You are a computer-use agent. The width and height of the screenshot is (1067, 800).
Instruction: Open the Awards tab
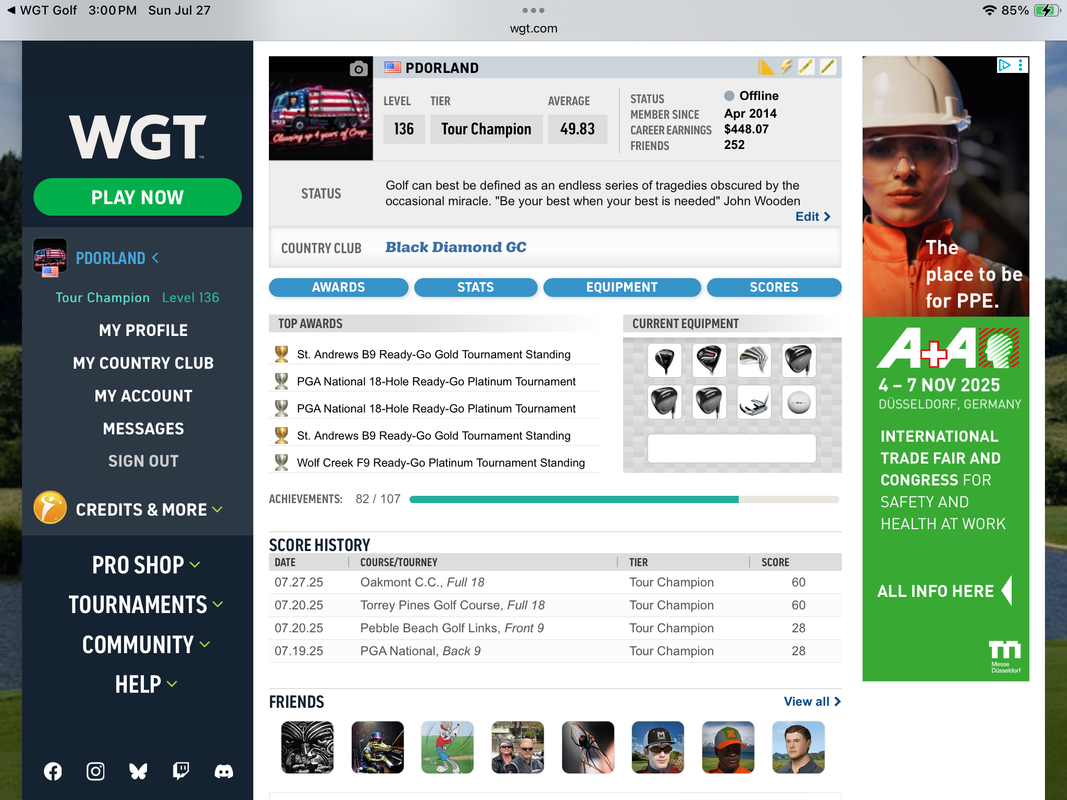(338, 287)
